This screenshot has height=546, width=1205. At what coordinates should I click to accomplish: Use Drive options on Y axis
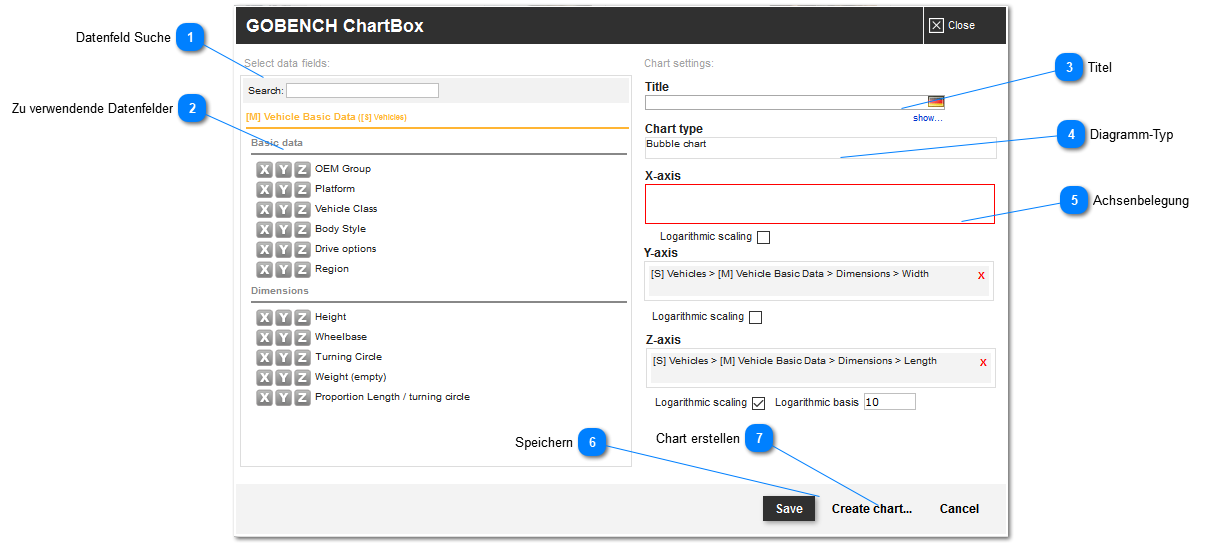point(283,249)
